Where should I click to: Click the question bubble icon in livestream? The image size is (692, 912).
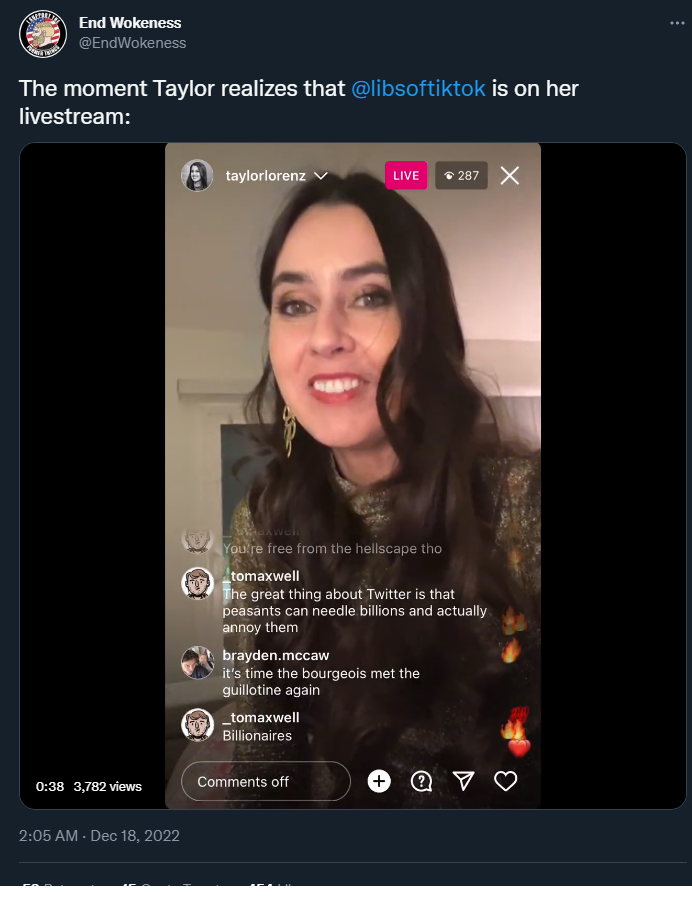tap(421, 781)
